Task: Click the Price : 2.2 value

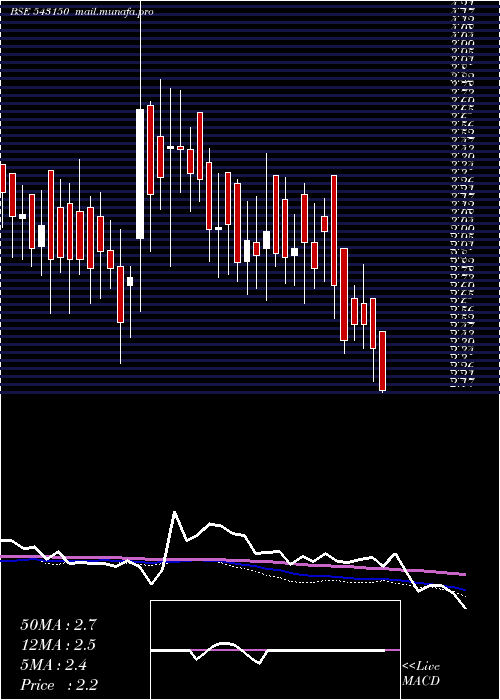Action: (59, 685)
